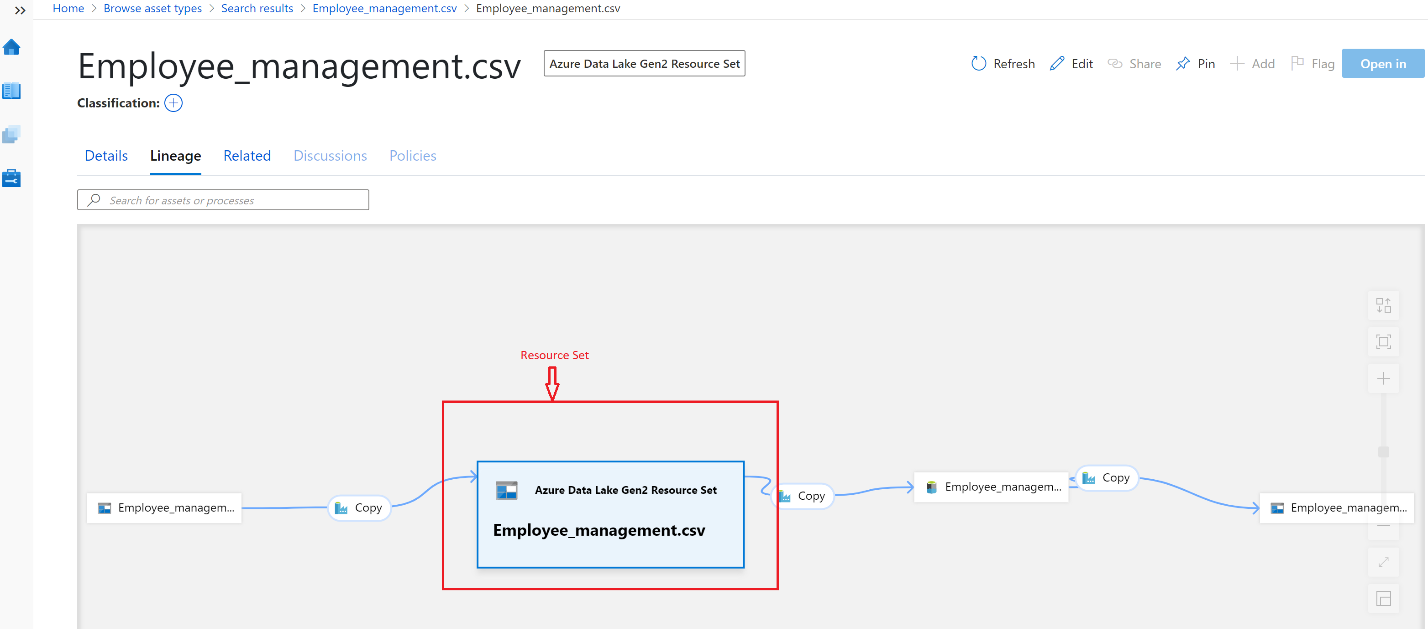Screen dimensions: 1428x629
Task: Go to Home in the breadcrumb
Action: pyautogui.click(x=69, y=8)
